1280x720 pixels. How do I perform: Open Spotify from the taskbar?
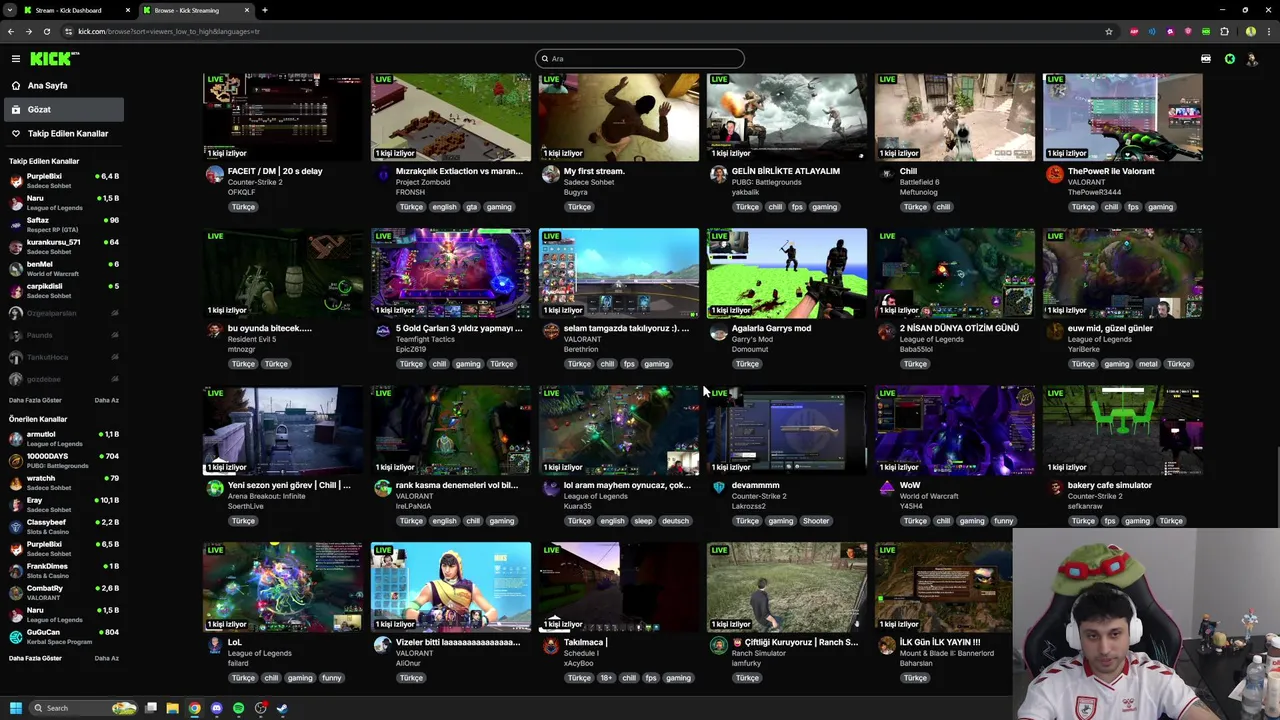pyautogui.click(x=238, y=708)
